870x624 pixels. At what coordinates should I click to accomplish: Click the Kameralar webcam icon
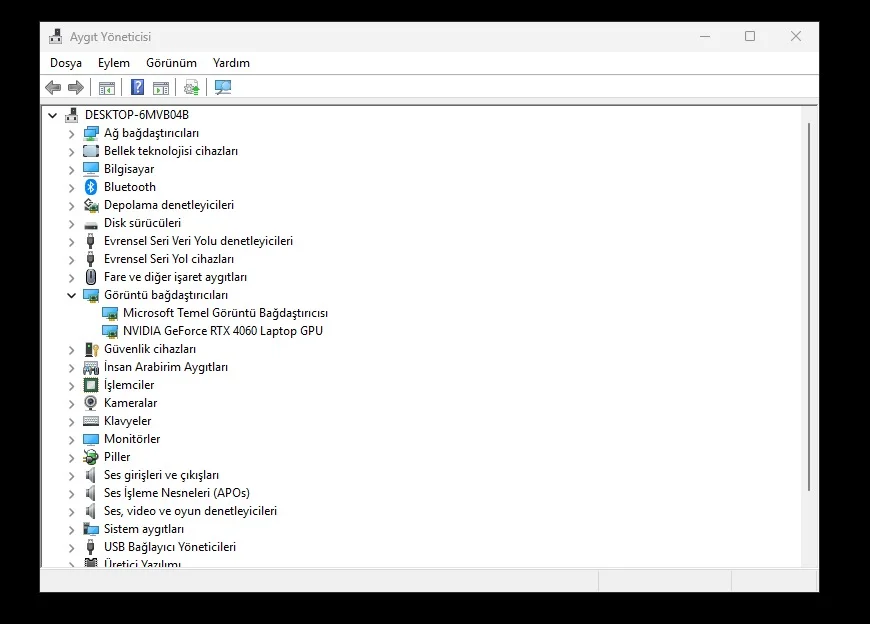click(x=90, y=403)
